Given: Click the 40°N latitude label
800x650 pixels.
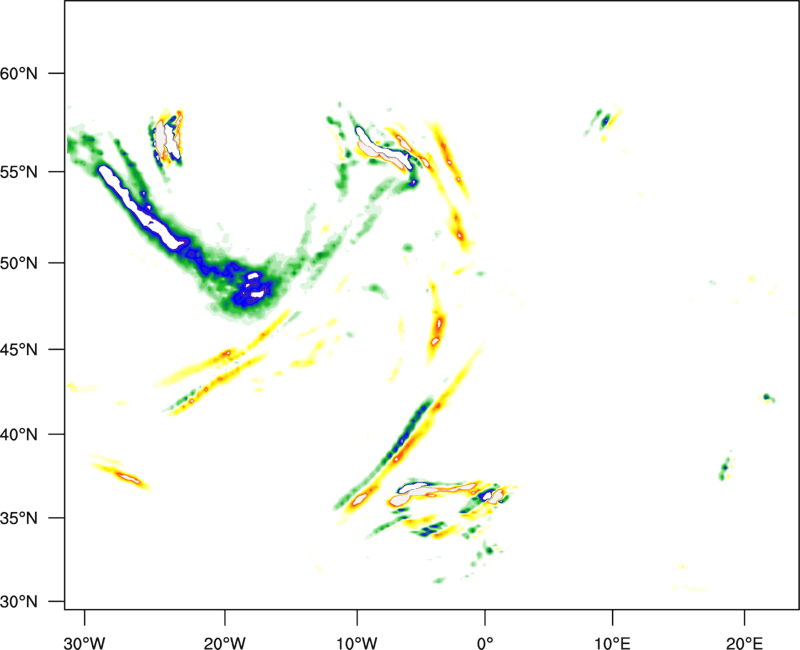Looking at the screenshot, I should tap(19, 435).
